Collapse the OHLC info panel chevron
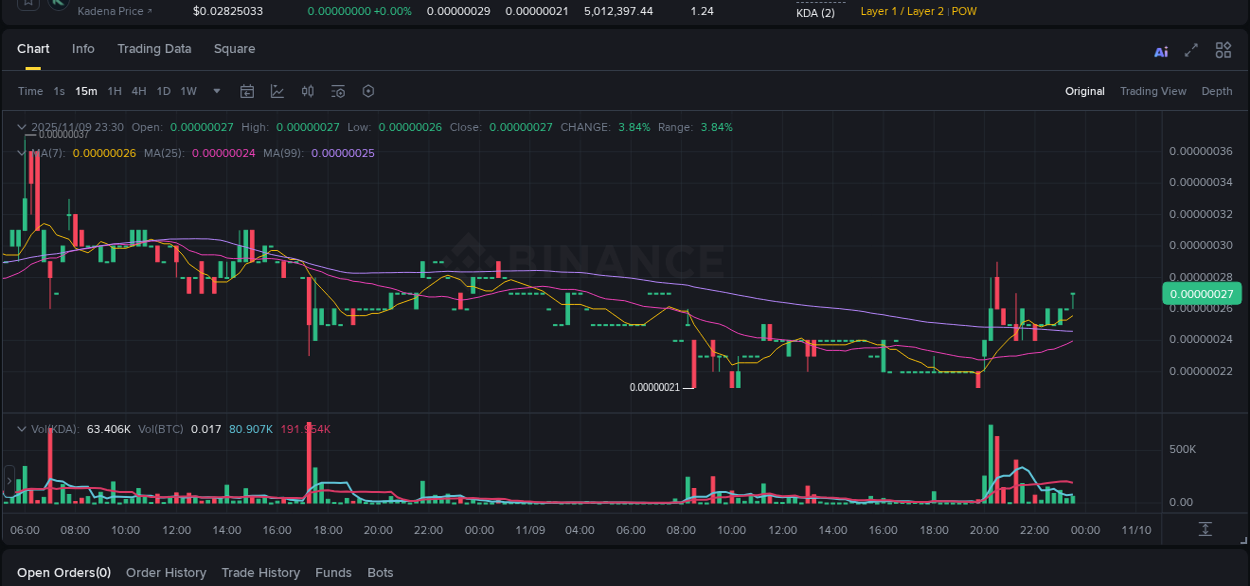The image size is (1250, 586). [22, 127]
